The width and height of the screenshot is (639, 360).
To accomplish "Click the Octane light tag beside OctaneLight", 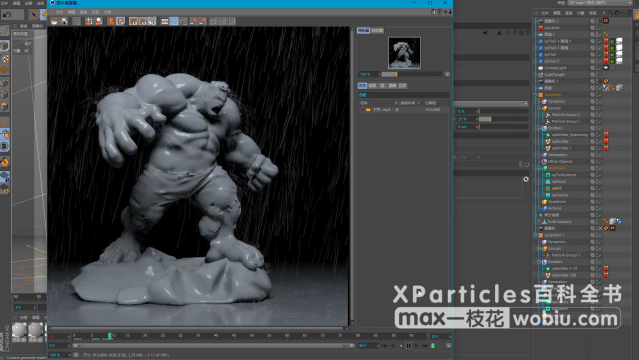I will 606,68.
